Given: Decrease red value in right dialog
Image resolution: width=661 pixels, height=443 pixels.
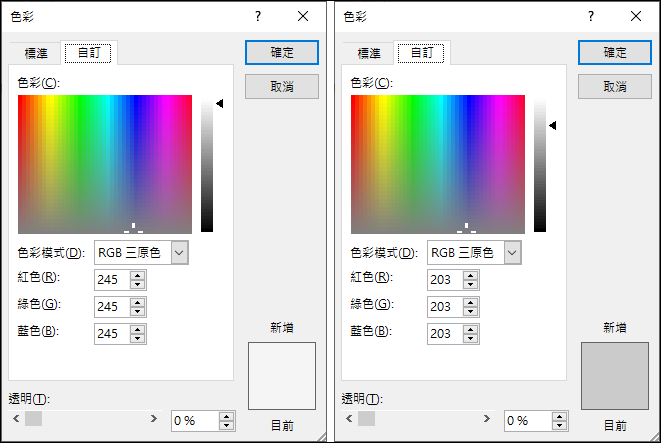Looking at the screenshot, I should tap(470, 285).
